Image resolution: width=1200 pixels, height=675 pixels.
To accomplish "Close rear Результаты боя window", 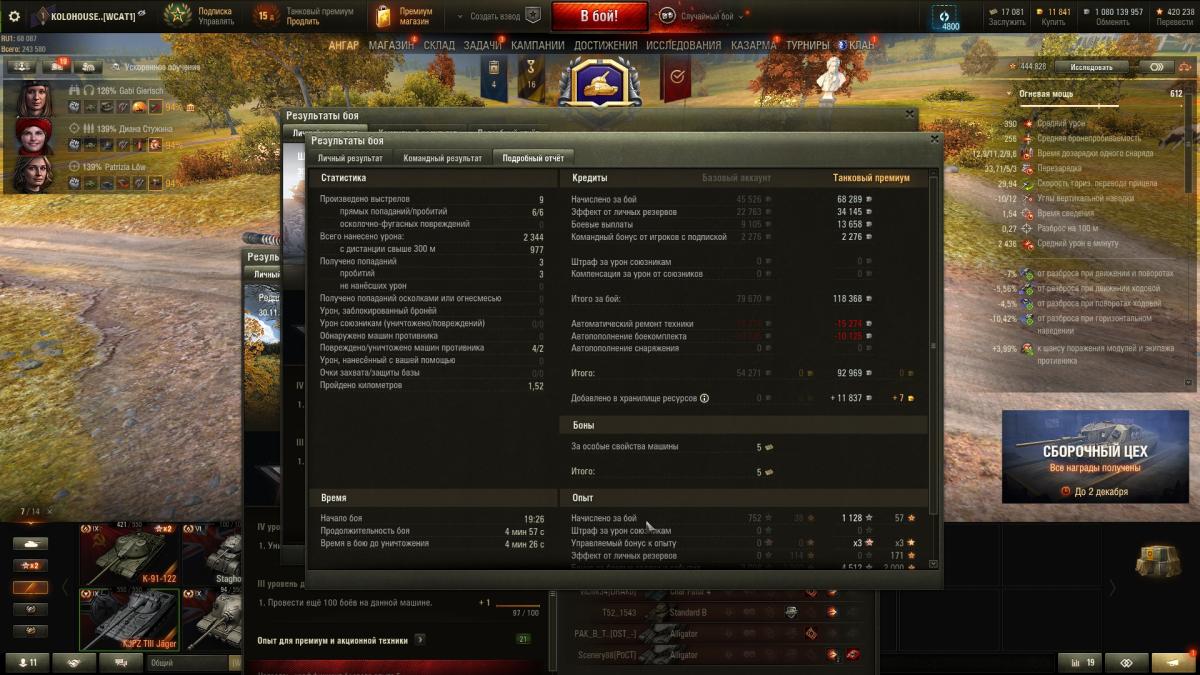I will click(x=910, y=114).
